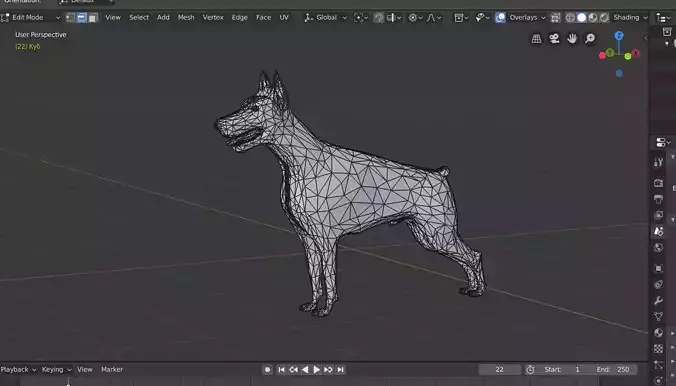Click the current frame field showing 22
Viewport: 676px width, 386px height.
[x=499, y=370]
